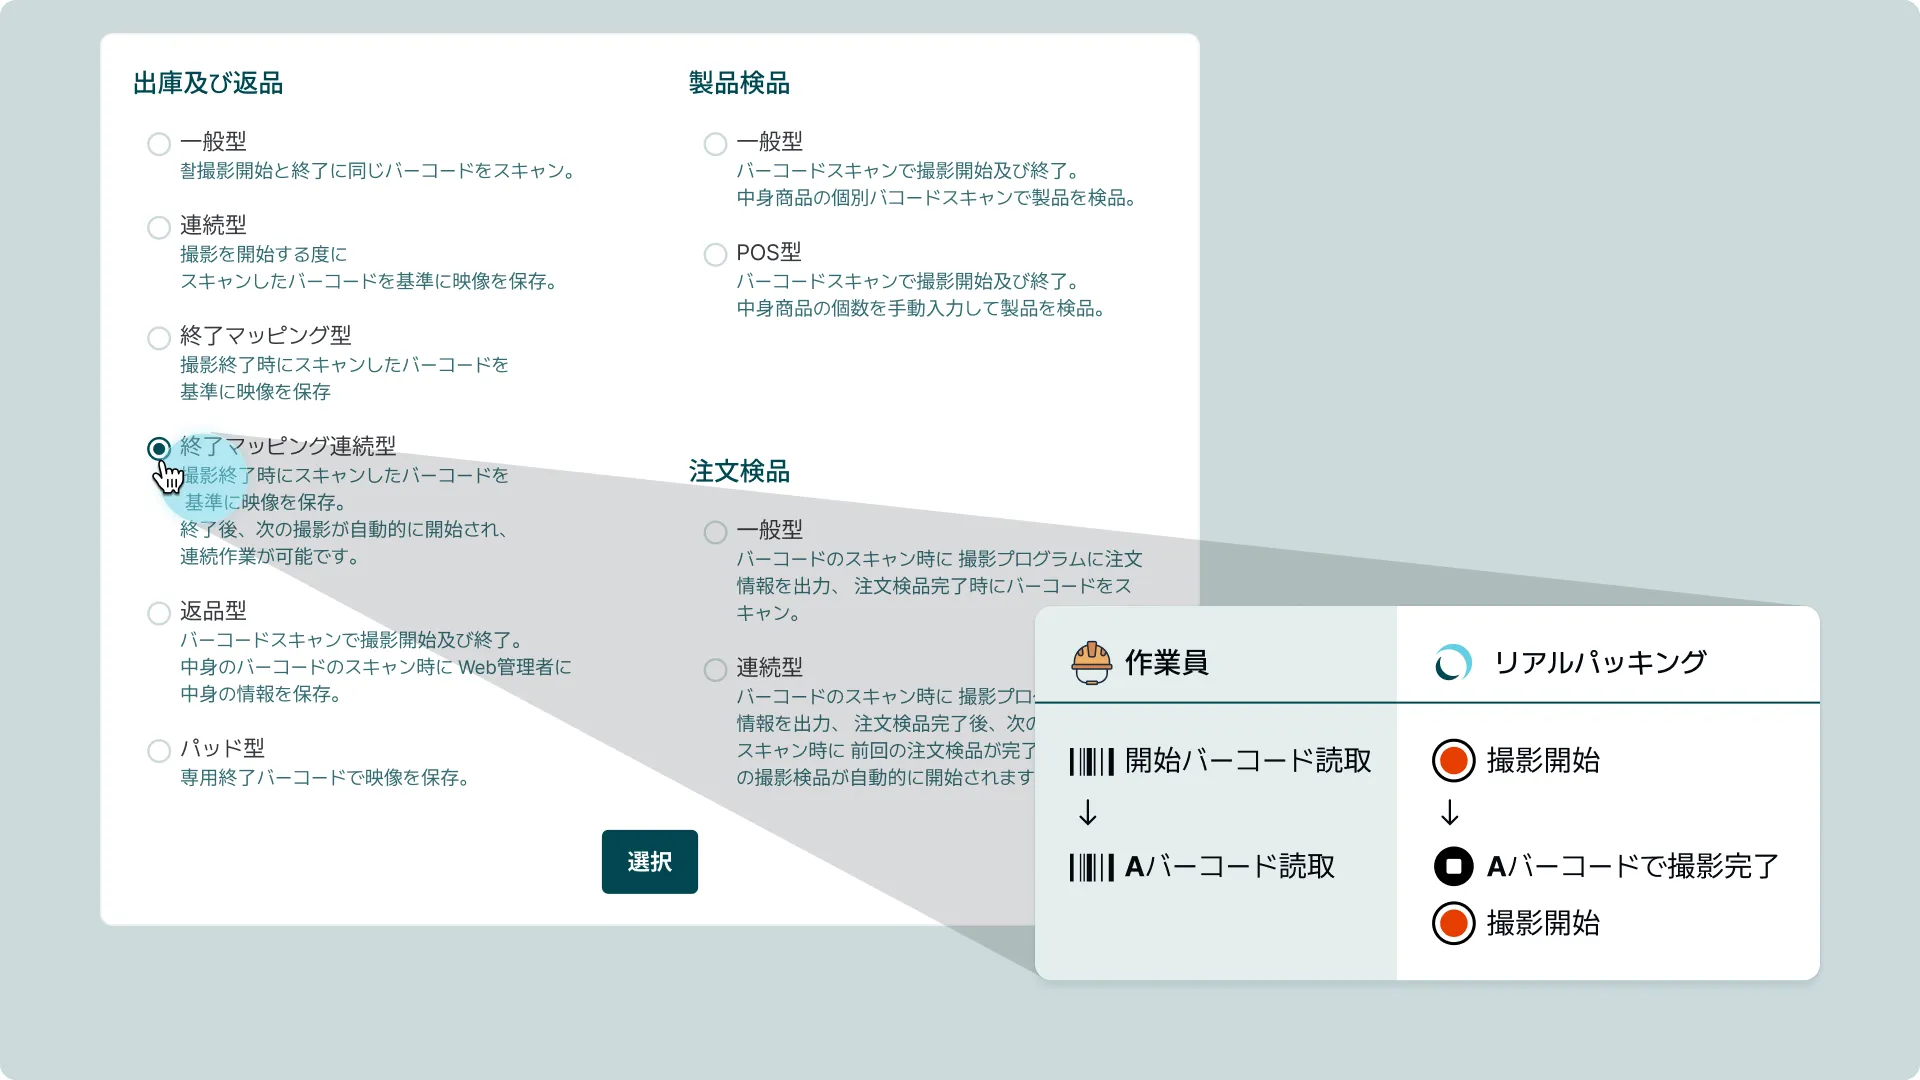Click the bottom red record icon 撮影開始
Image resolution: width=1920 pixels, height=1080 pixels.
click(x=1453, y=923)
